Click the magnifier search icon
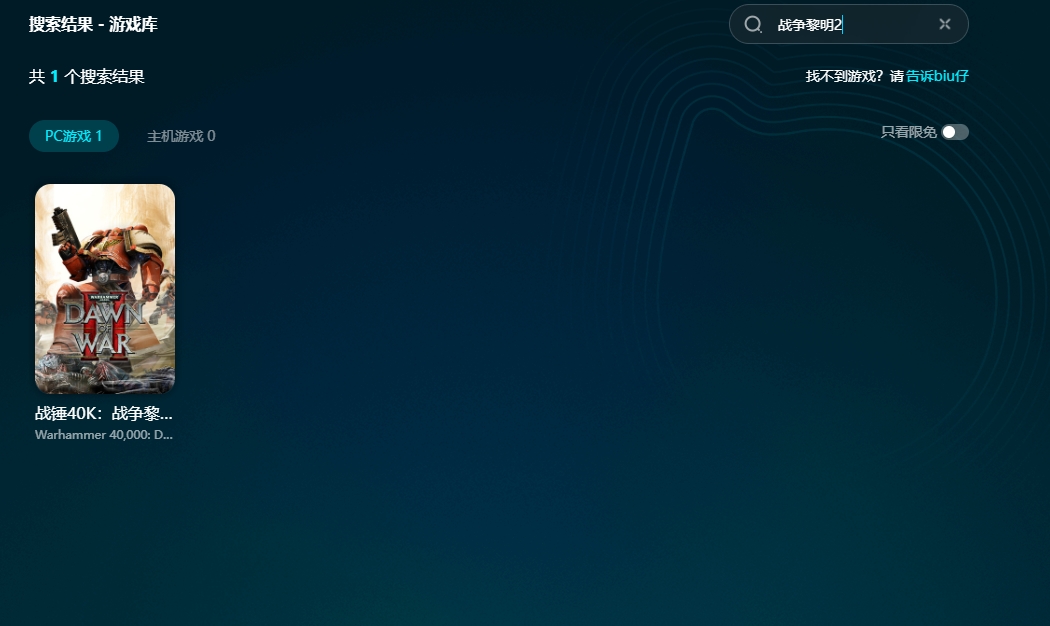 click(x=753, y=25)
